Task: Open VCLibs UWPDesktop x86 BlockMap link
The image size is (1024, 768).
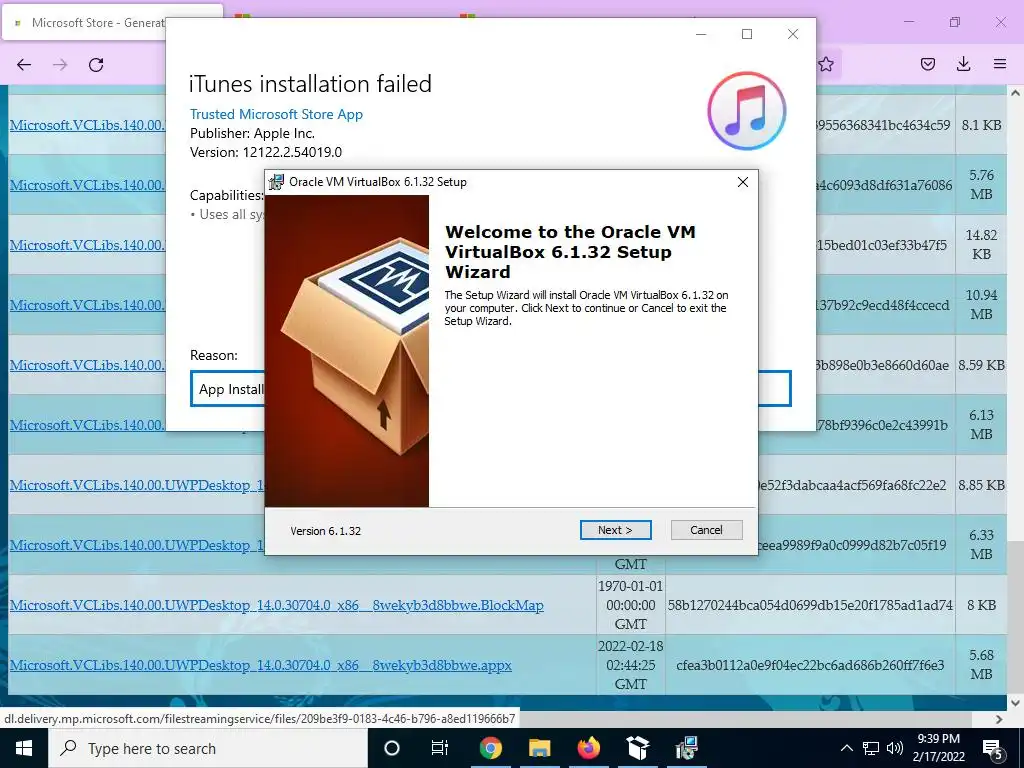Action: (276, 605)
